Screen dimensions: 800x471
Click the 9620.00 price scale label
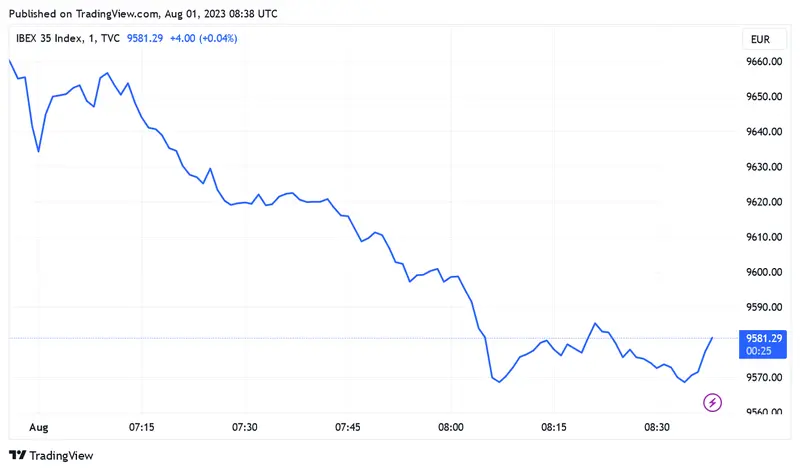(x=765, y=202)
